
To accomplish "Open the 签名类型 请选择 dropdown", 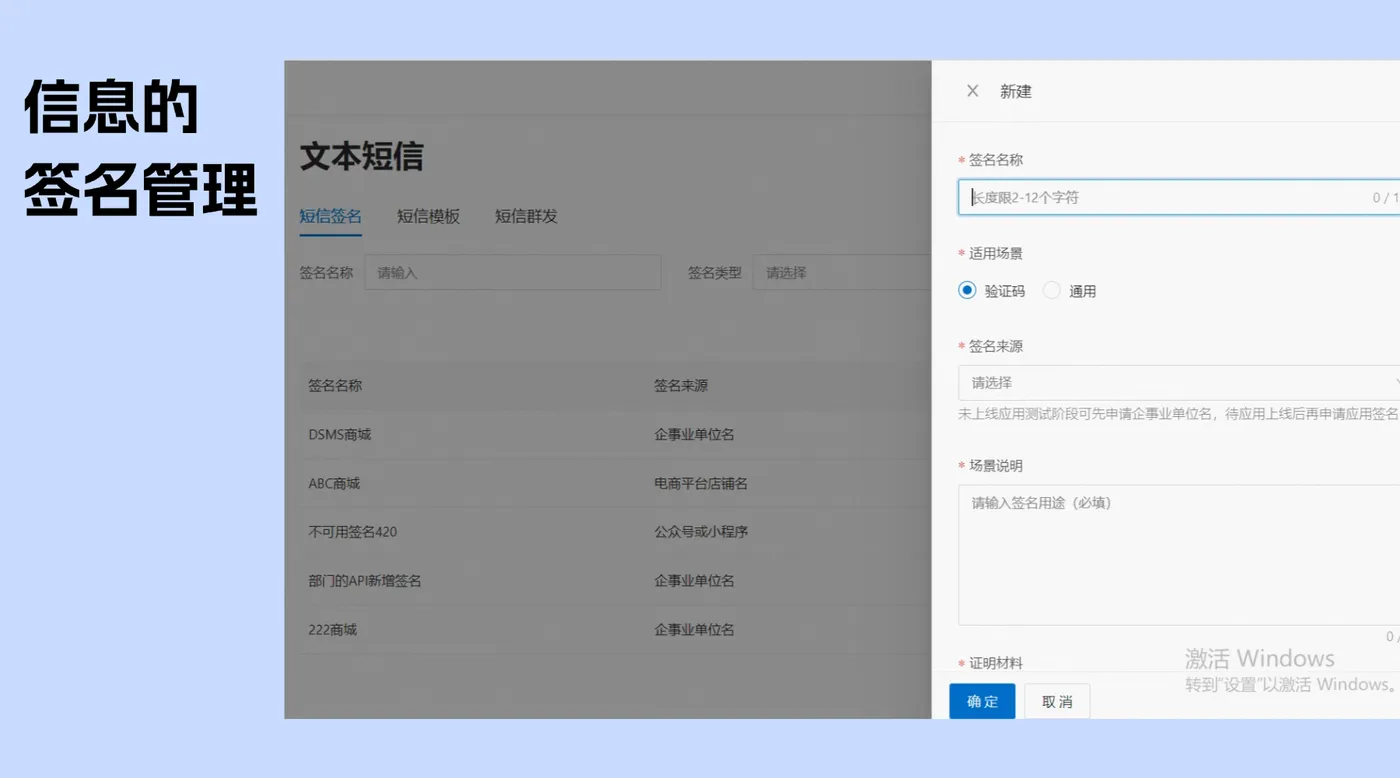I will point(842,272).
